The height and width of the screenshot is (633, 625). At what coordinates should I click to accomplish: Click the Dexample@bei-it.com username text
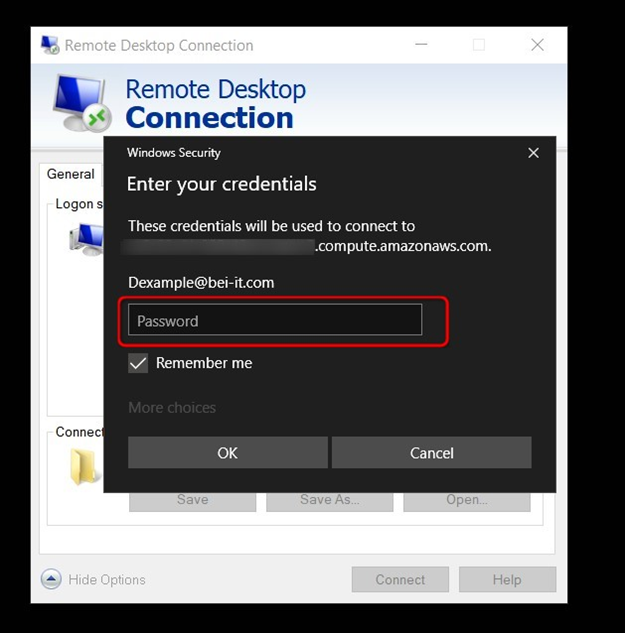[x=201, y=283]
